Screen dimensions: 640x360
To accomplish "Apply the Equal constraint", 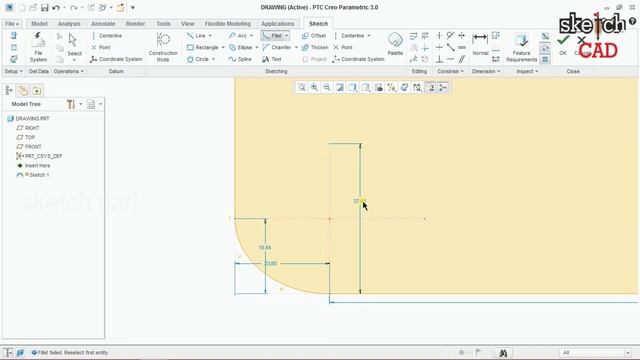I will tap(462, 47).
